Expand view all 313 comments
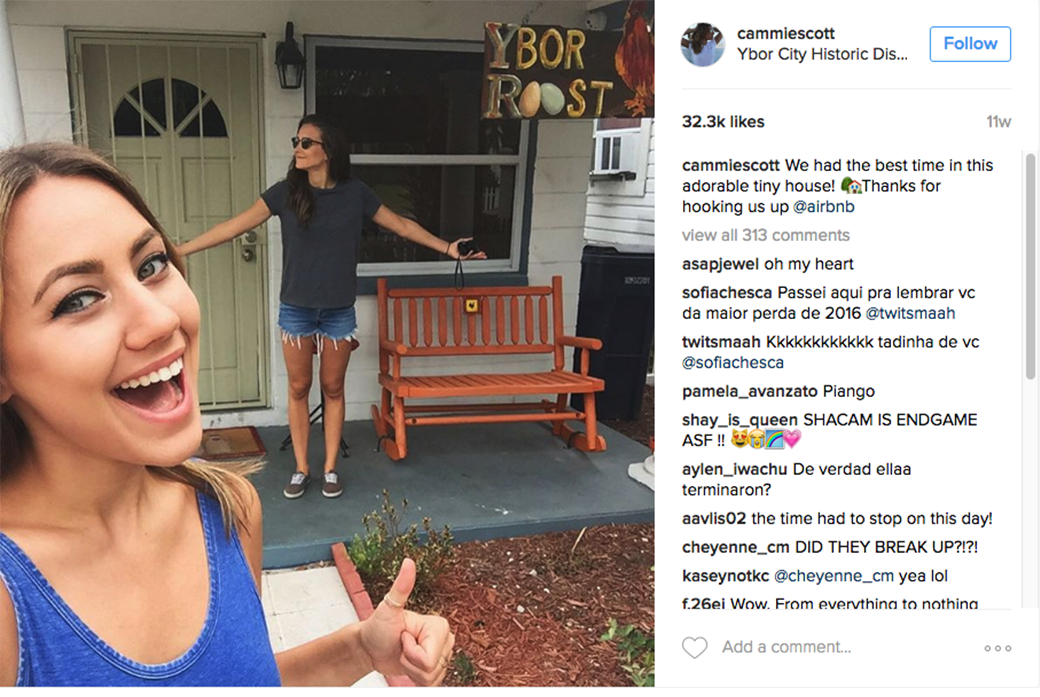The height and width of the screenshot is (697, 1040). pyautogui.click(x=765, y=235)
